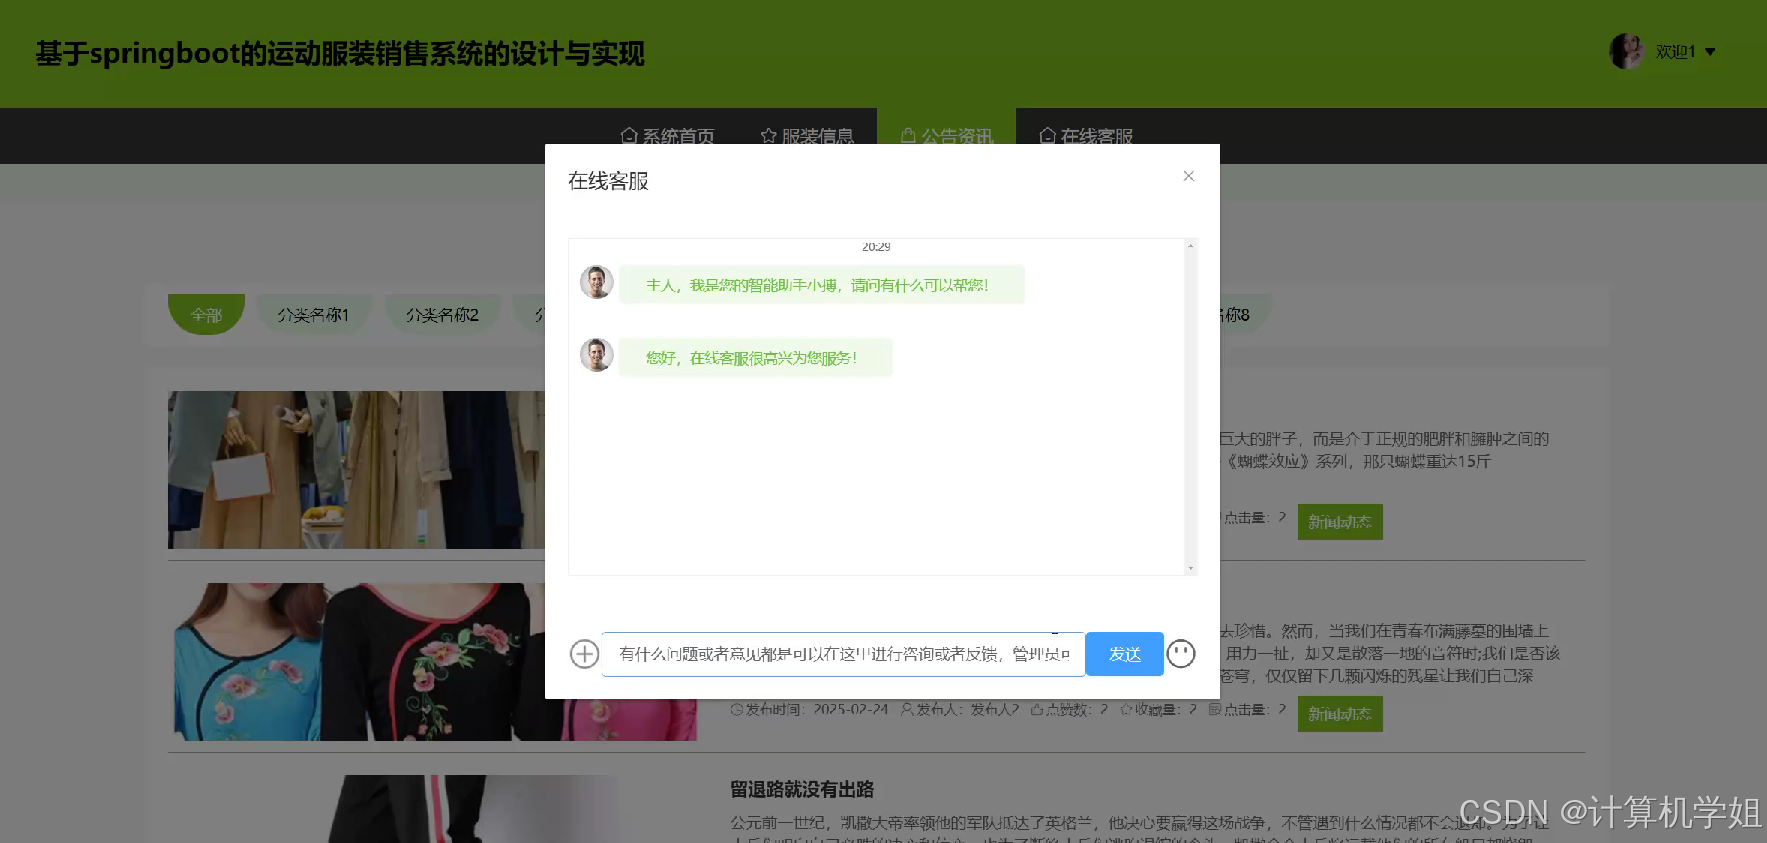Select the 分类名称1 category filter
Screen dimensions: 1767x843
[313, 315]
